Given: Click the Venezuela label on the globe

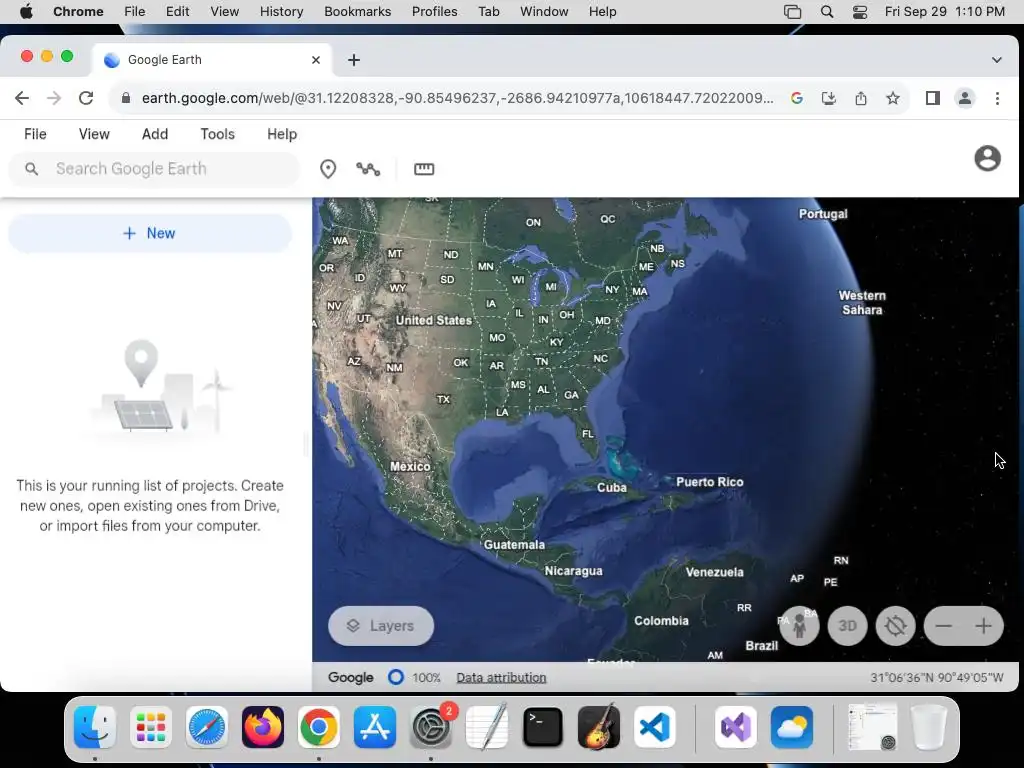Looking at the screenshot, I should pos(714,572).
